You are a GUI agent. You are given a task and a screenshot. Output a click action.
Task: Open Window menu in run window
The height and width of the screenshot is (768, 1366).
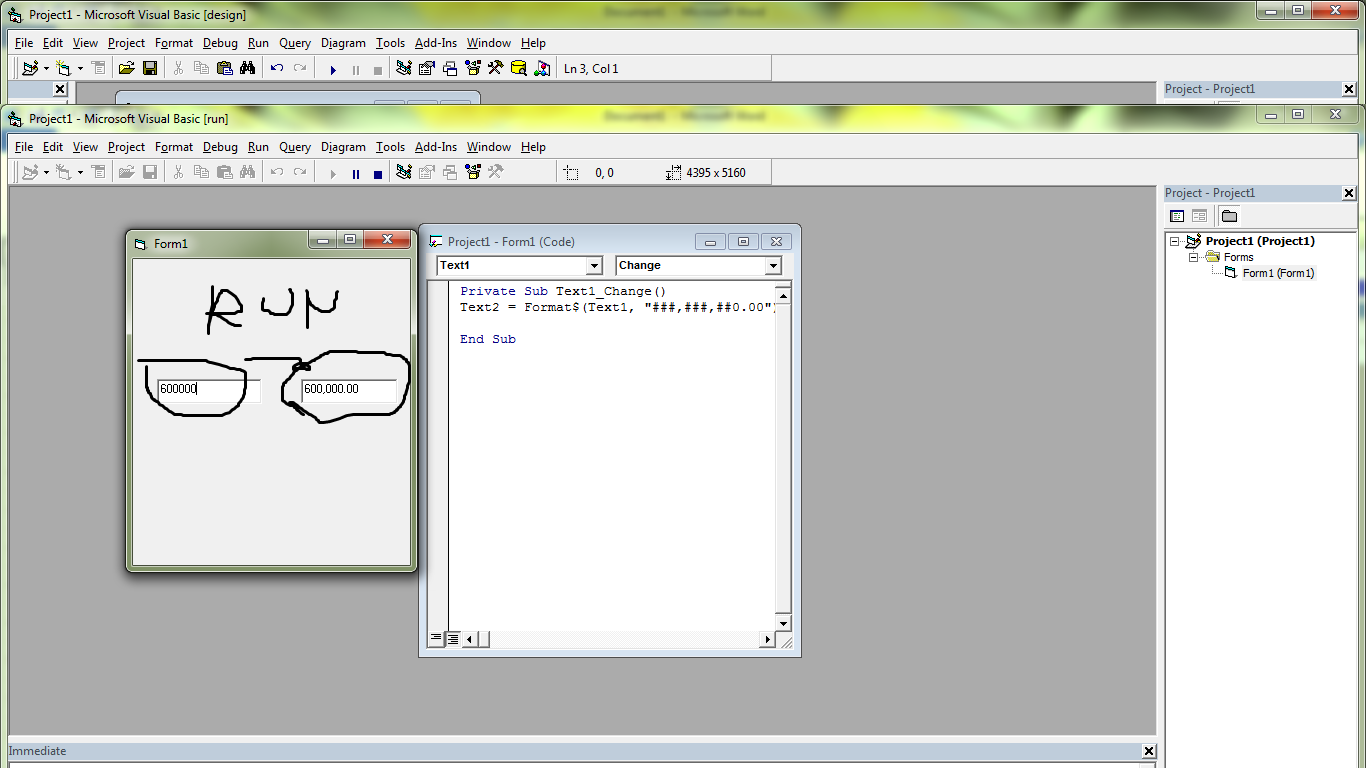click(489, 147)
